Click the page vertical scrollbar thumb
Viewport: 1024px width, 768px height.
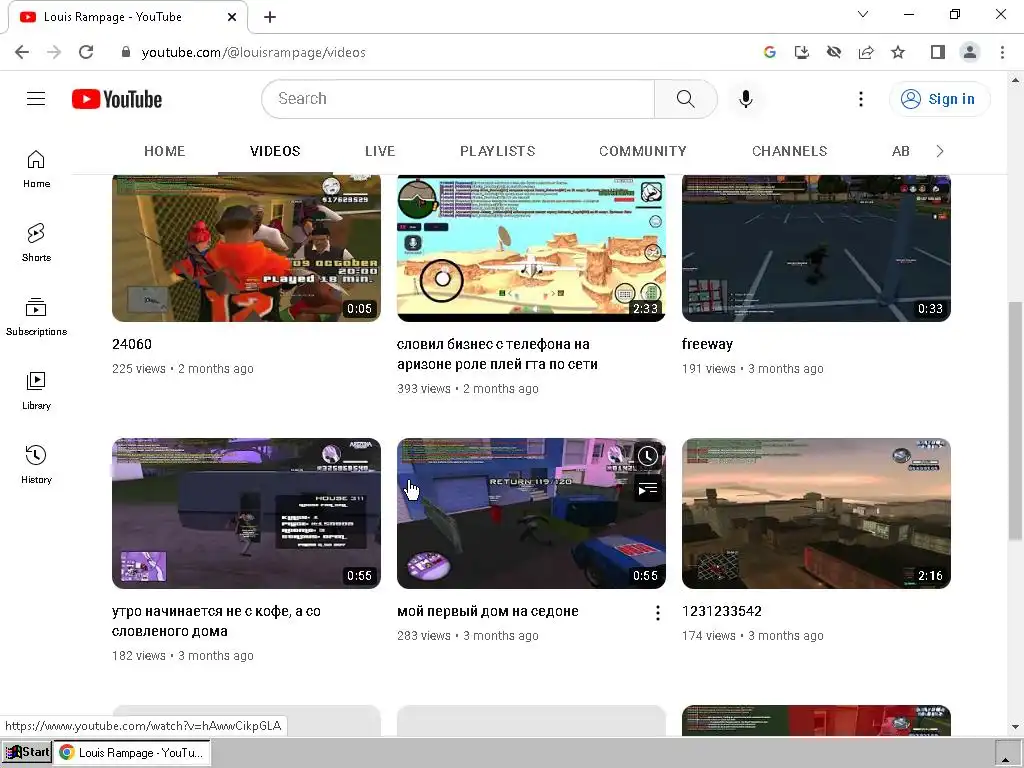tap(1016, 421)
